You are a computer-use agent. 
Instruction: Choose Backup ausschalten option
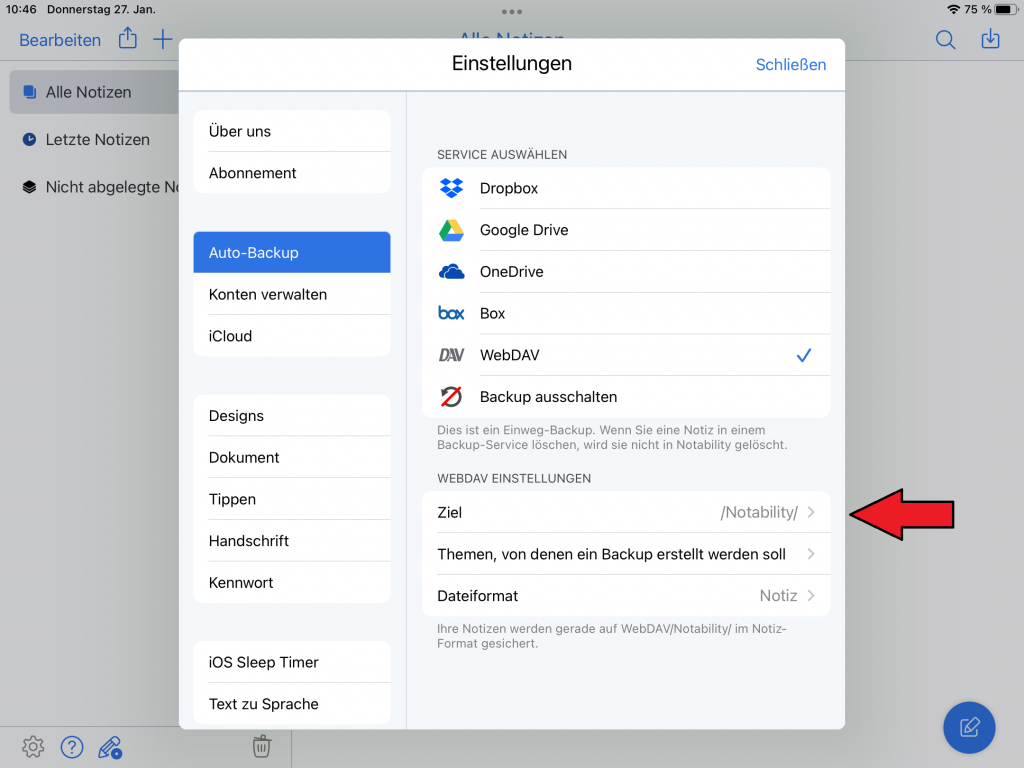pyautogui.click(x=626, y=397)
